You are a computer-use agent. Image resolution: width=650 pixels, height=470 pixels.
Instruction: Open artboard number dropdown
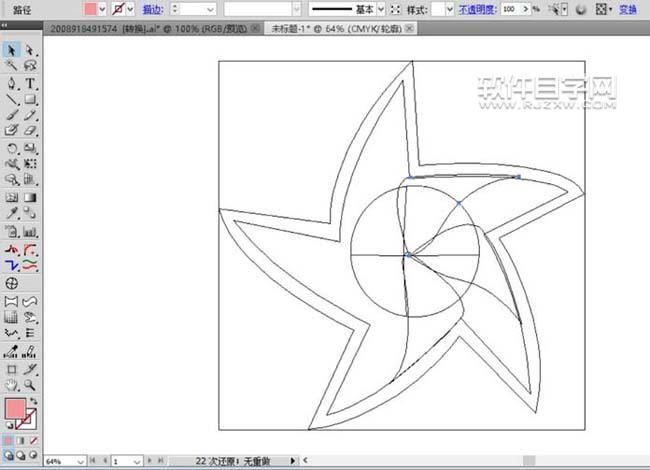click(137, 461)
